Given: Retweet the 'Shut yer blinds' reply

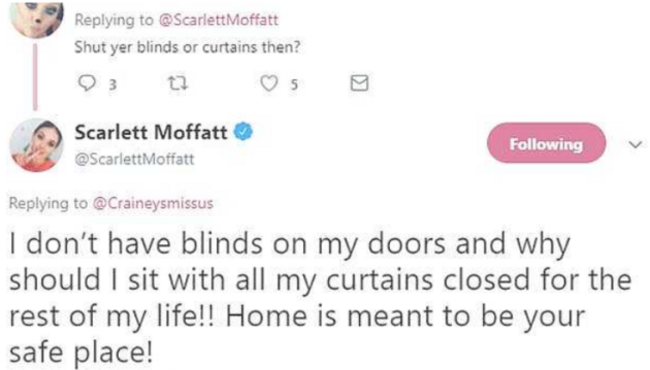Looking at the screenshot, I should coord(177,83).
